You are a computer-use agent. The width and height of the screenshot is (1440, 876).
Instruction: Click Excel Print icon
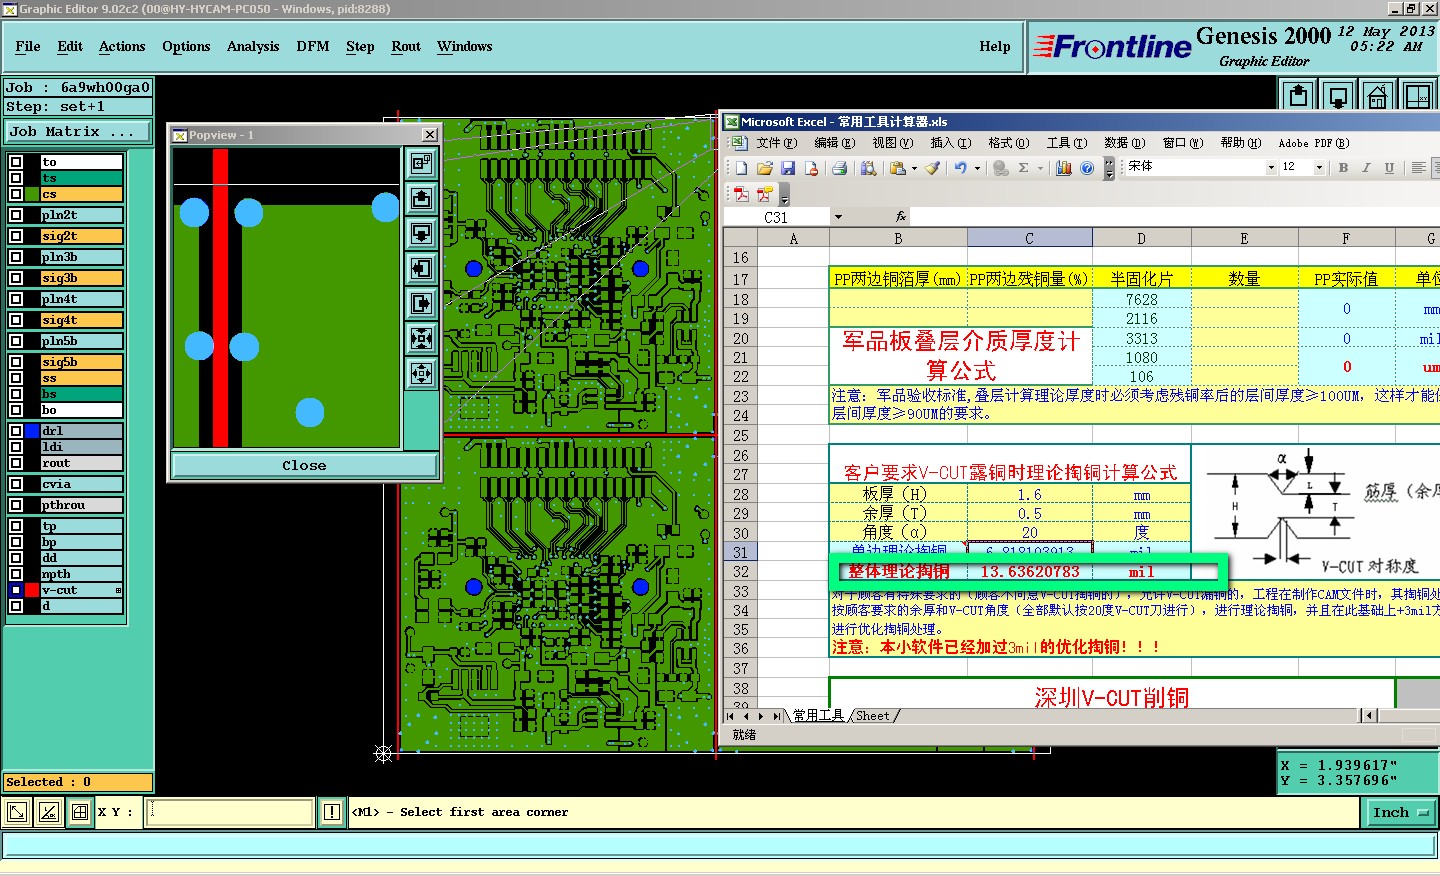(x=840, y=168)
